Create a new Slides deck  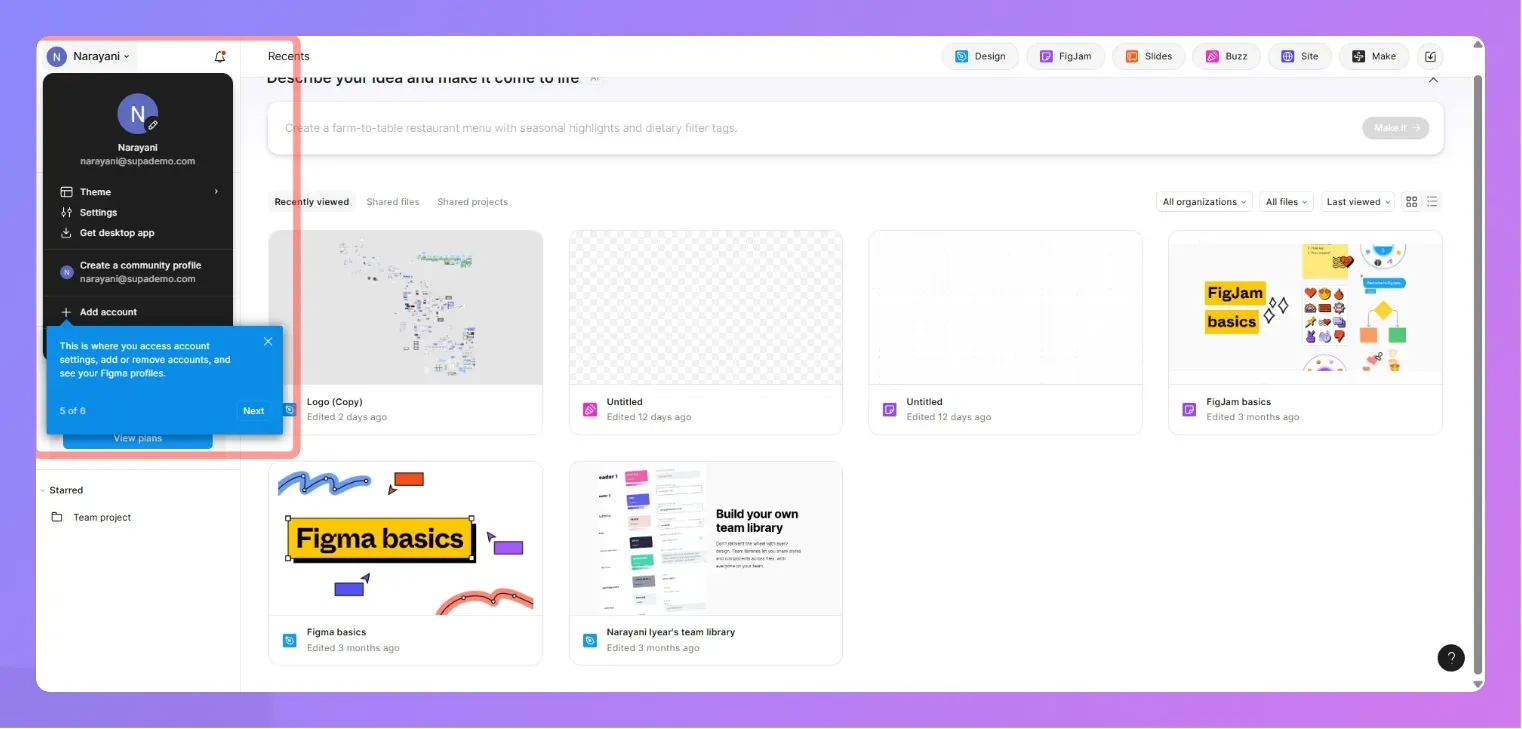tap(1148, 56)
